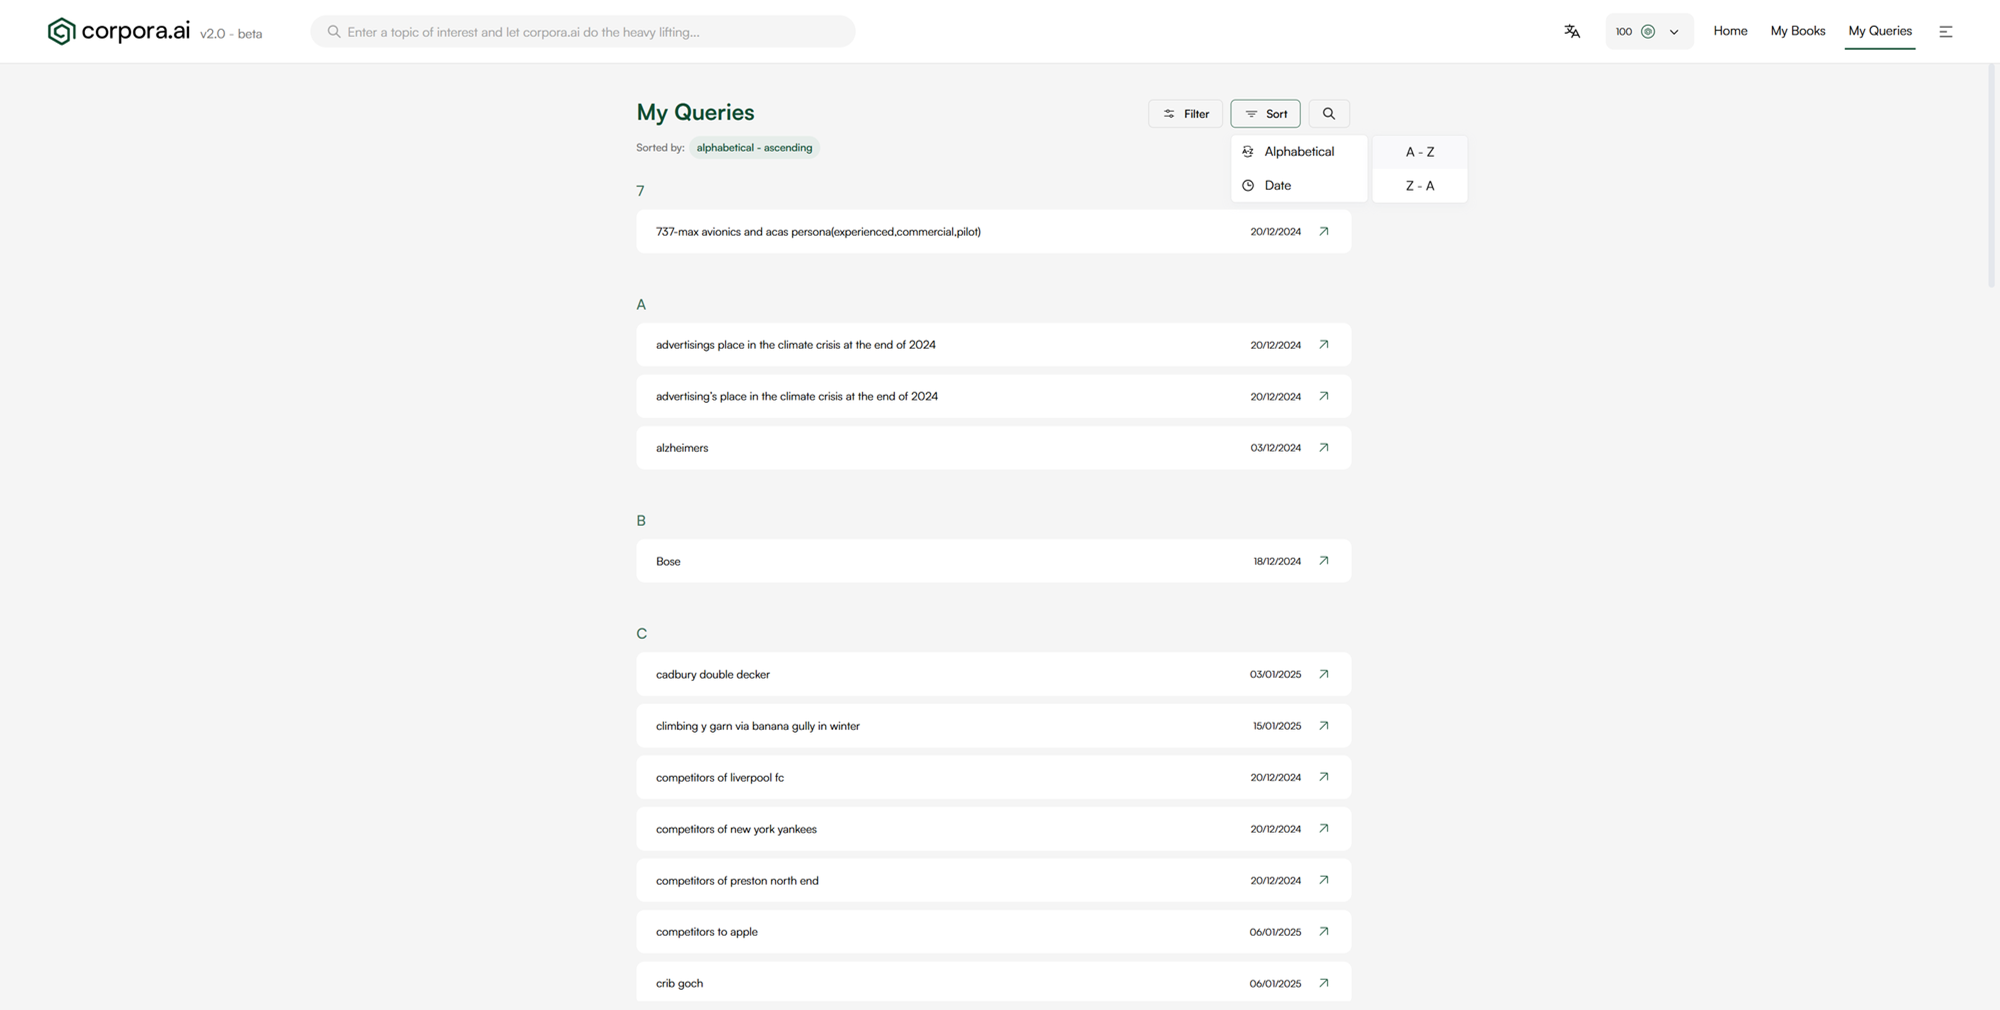Open arrow icon for alzheimers query

pos(1323,448)
